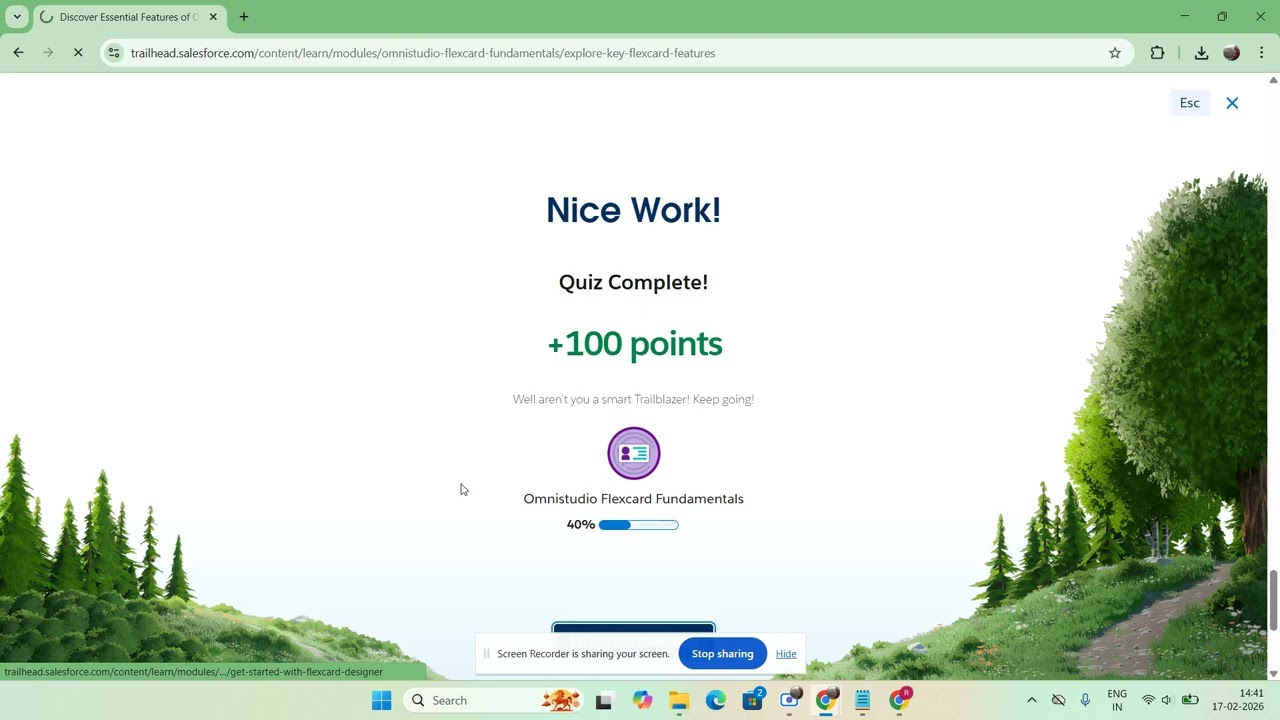View site information icon in address bar
1280x720 pixels.
coord(114,53)
